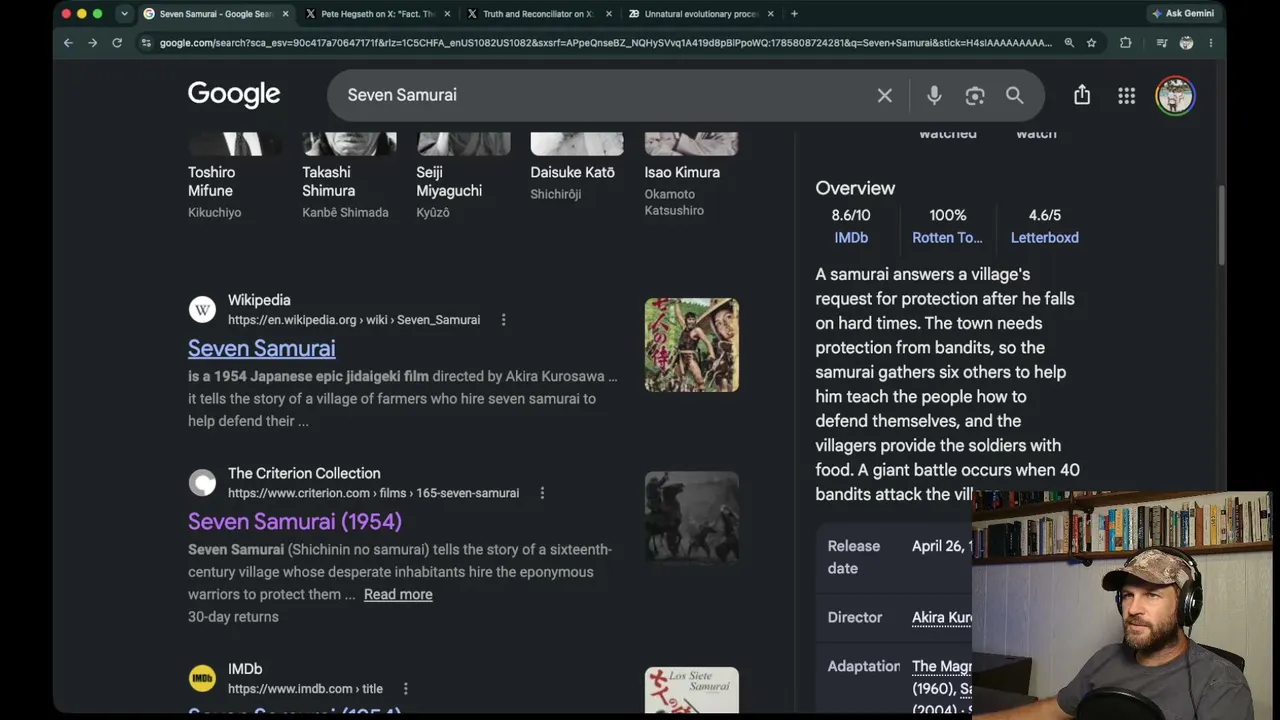Search by image with Google Lens

pyautogui.click(x=975, y=95)
